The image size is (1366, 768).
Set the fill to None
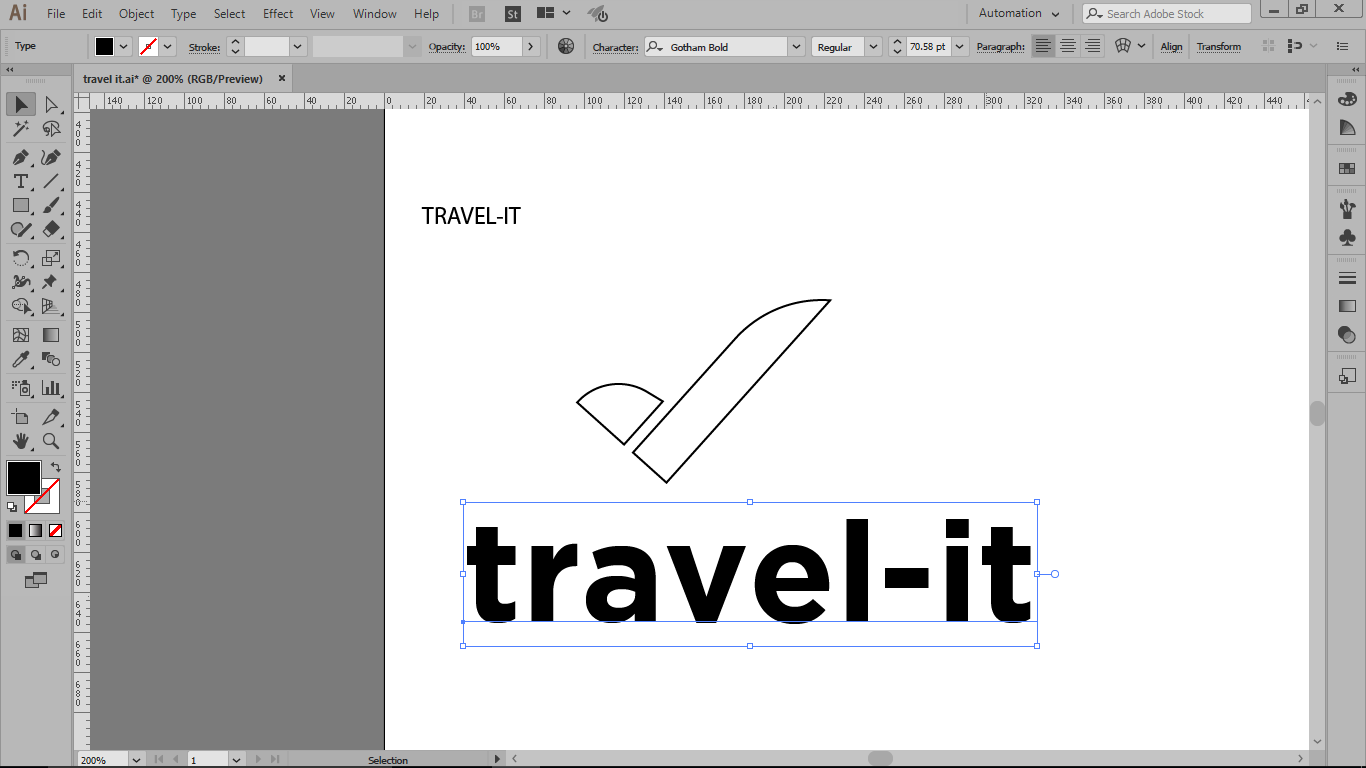(56, 531)
